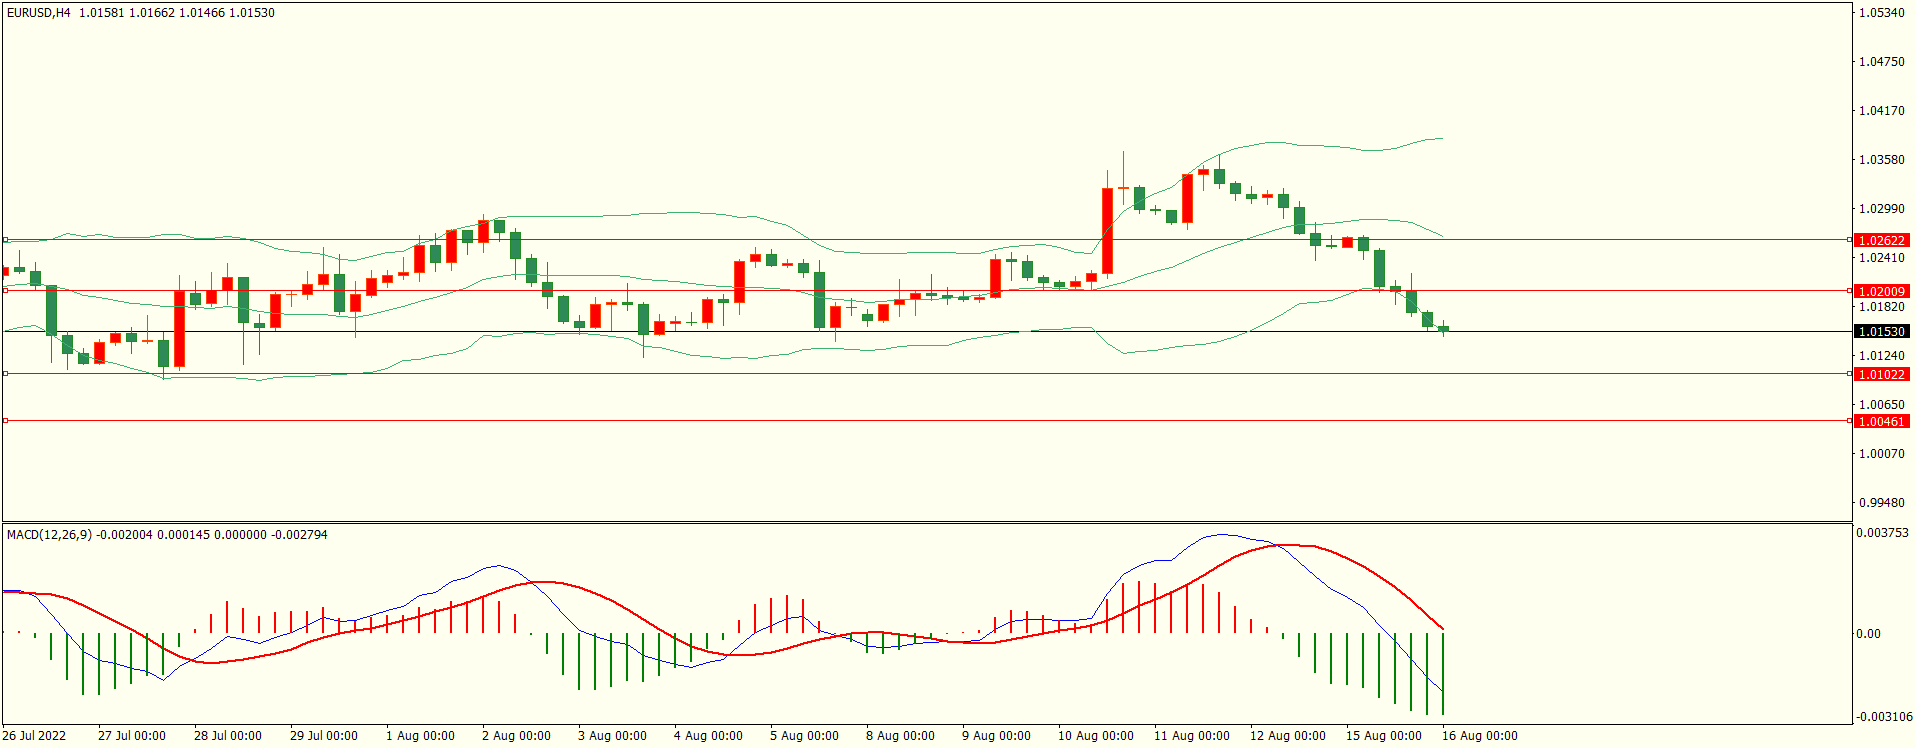The width and height of the screenshot is (1916, 748).
Task: Click left handle of the 1.01022 line
Action: (x=5, y=374)
